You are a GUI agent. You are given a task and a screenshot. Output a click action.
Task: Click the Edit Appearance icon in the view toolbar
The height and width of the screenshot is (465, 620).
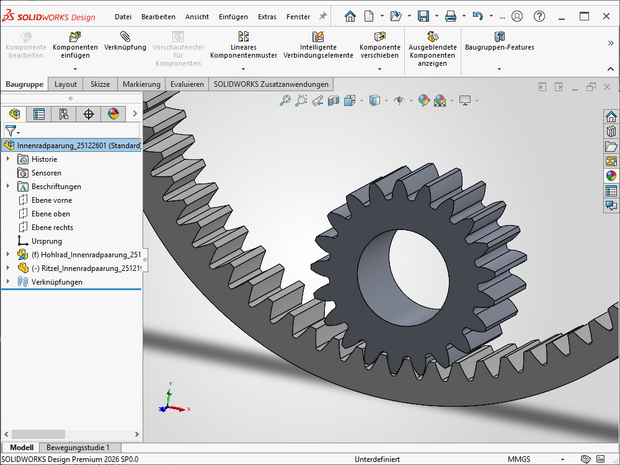(424, 100)
